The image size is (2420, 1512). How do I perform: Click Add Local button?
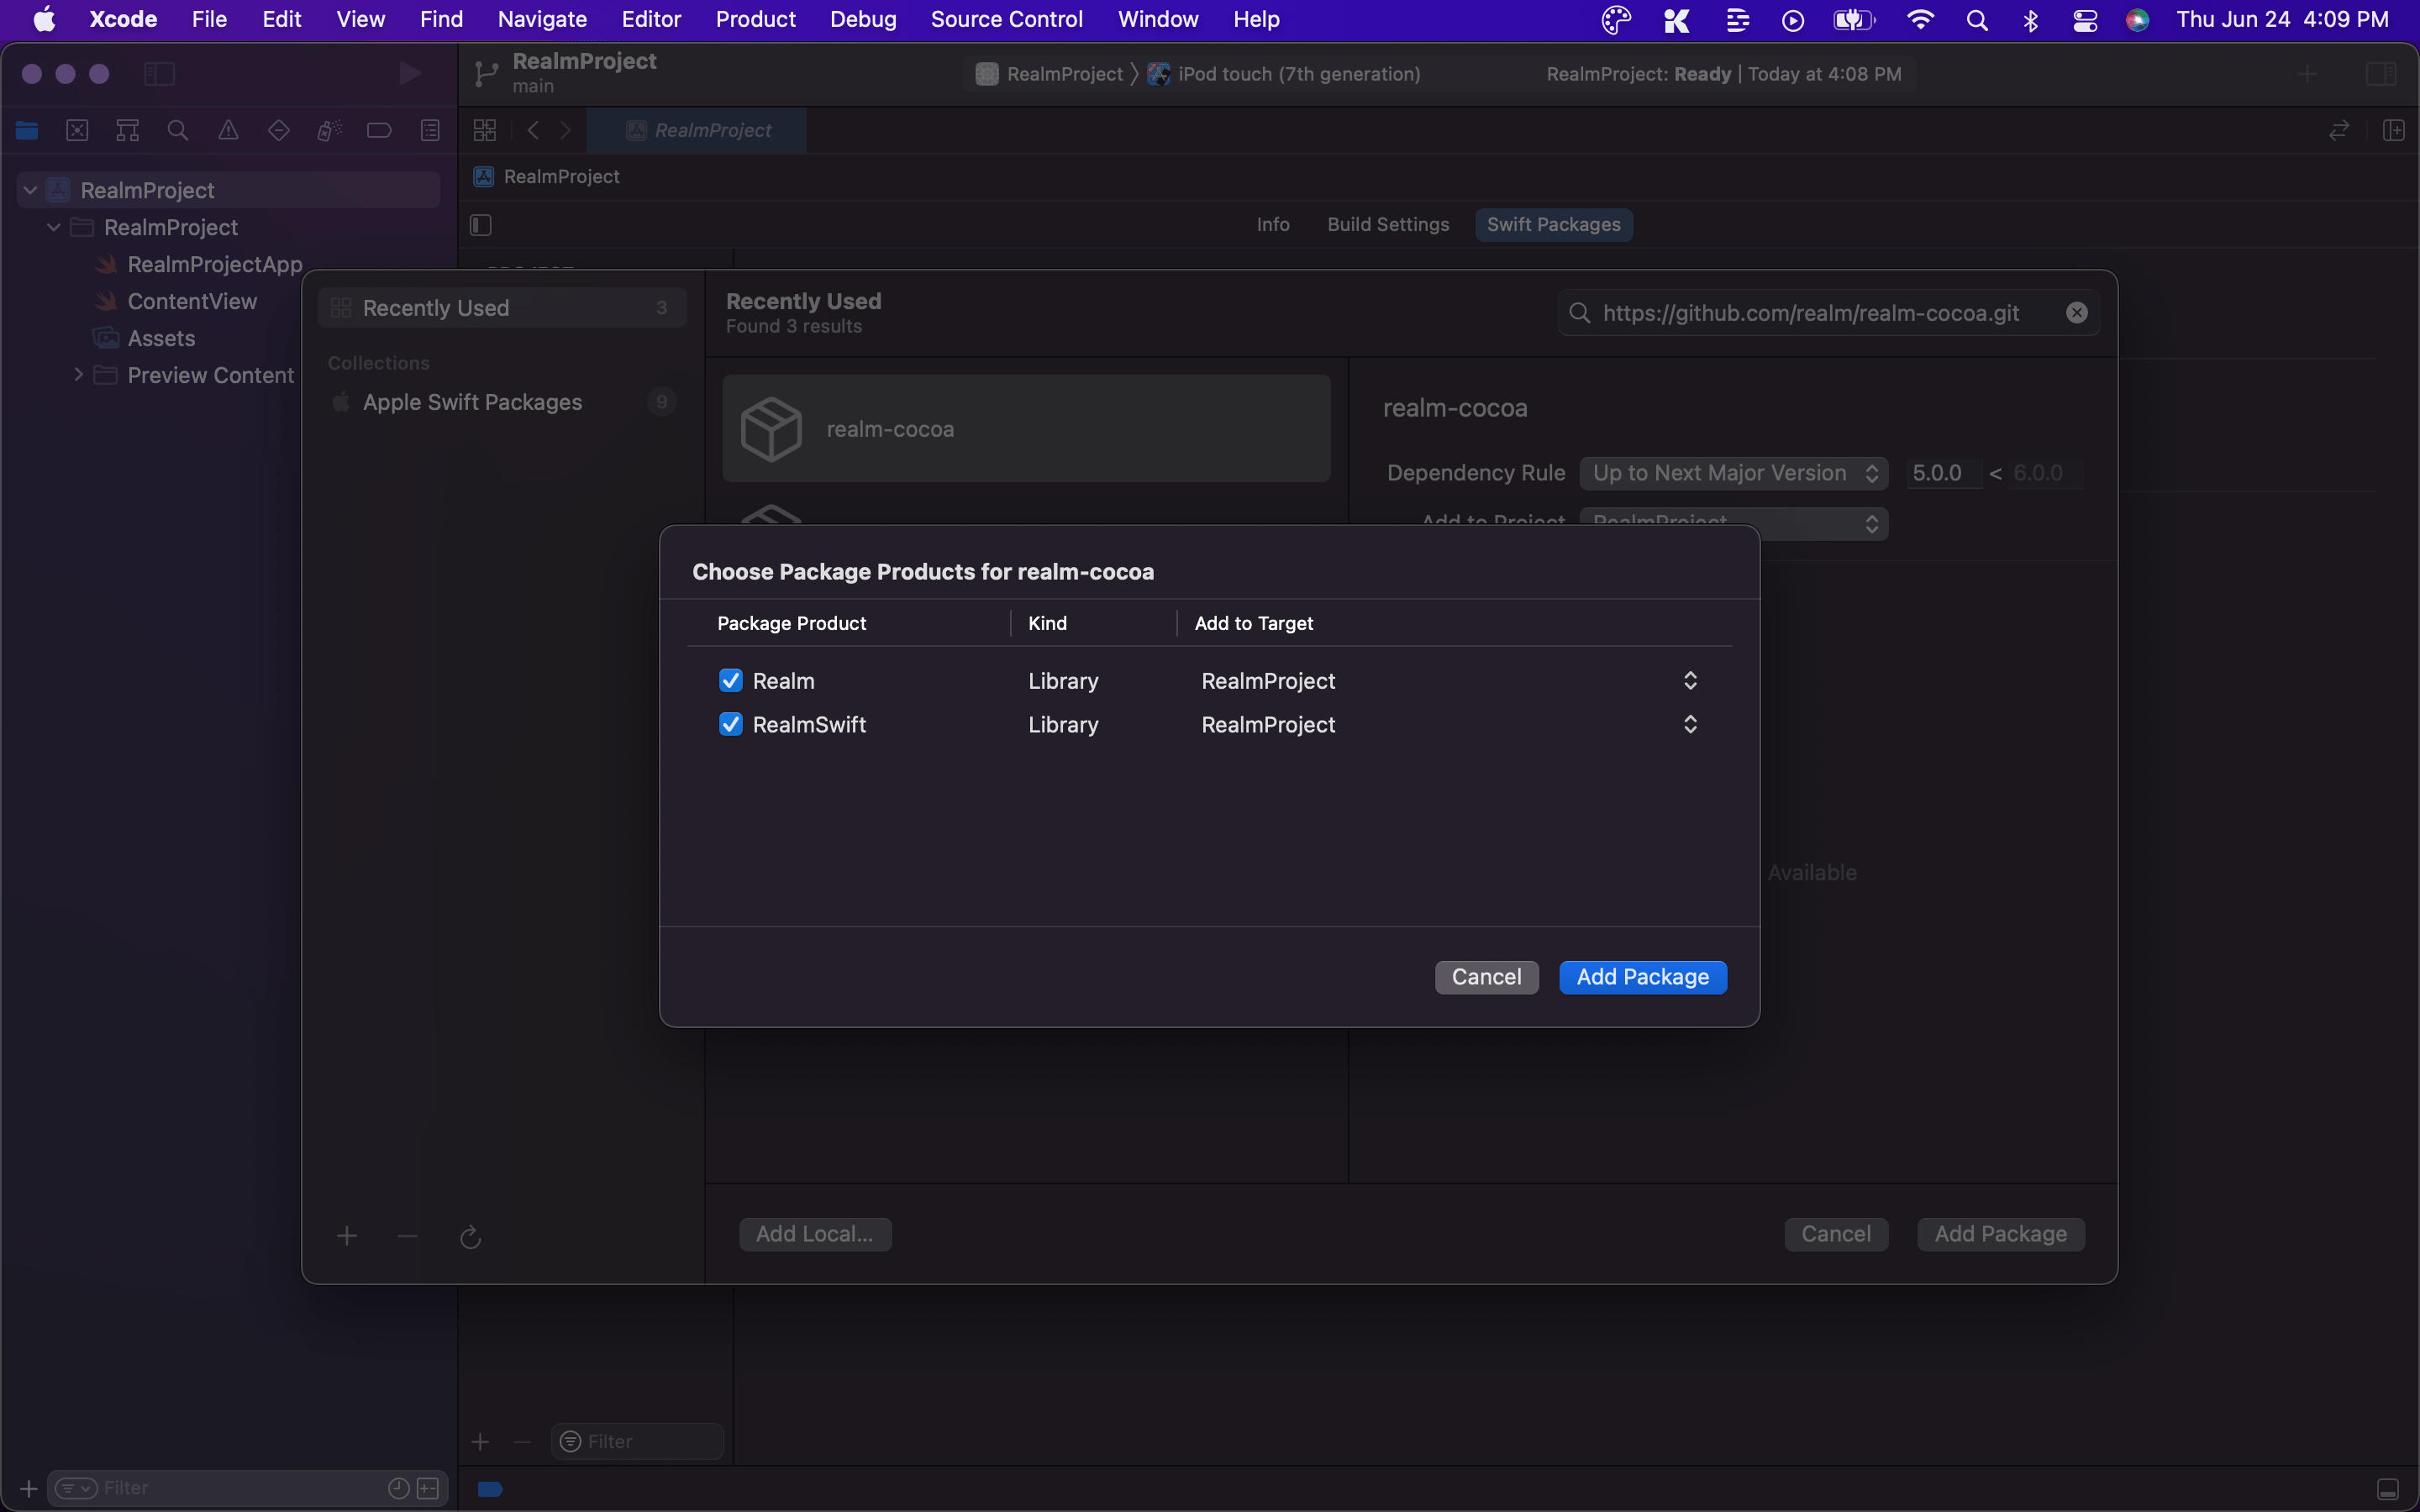click(x=813, y=1233)
